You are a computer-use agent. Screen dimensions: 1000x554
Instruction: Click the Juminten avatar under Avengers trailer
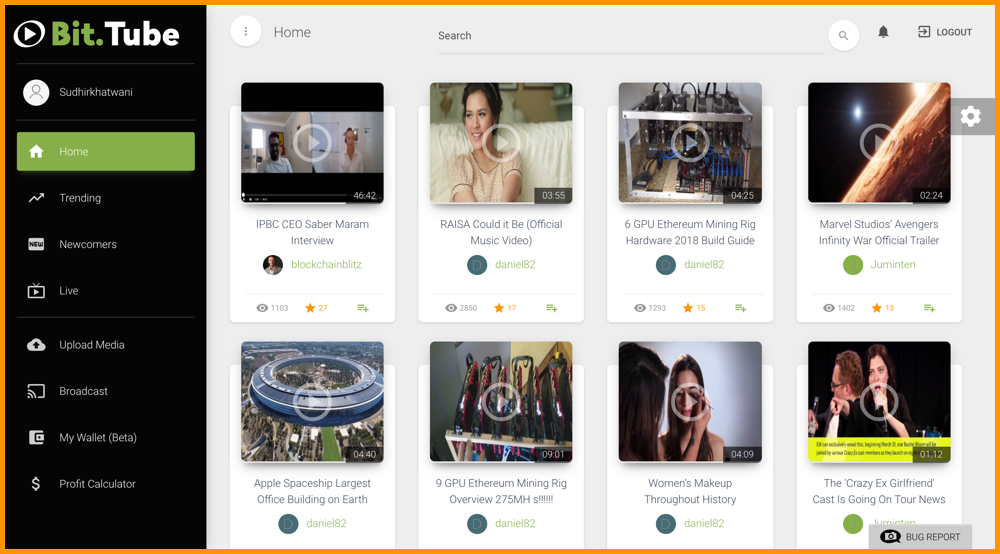point(853,265)
